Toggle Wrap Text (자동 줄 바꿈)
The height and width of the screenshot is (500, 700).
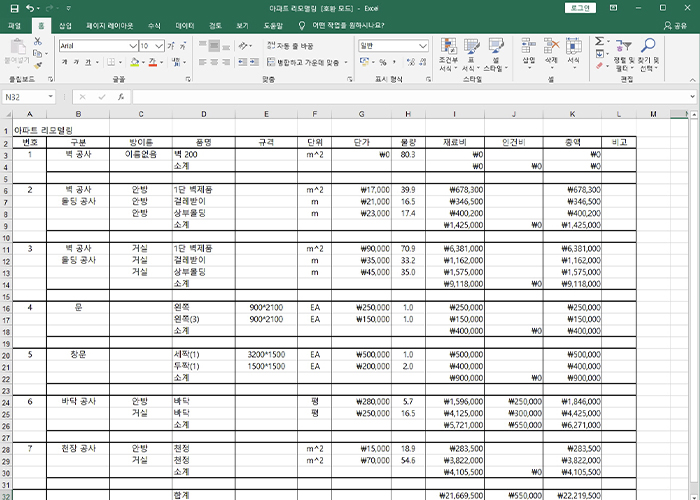click(290, 46)
